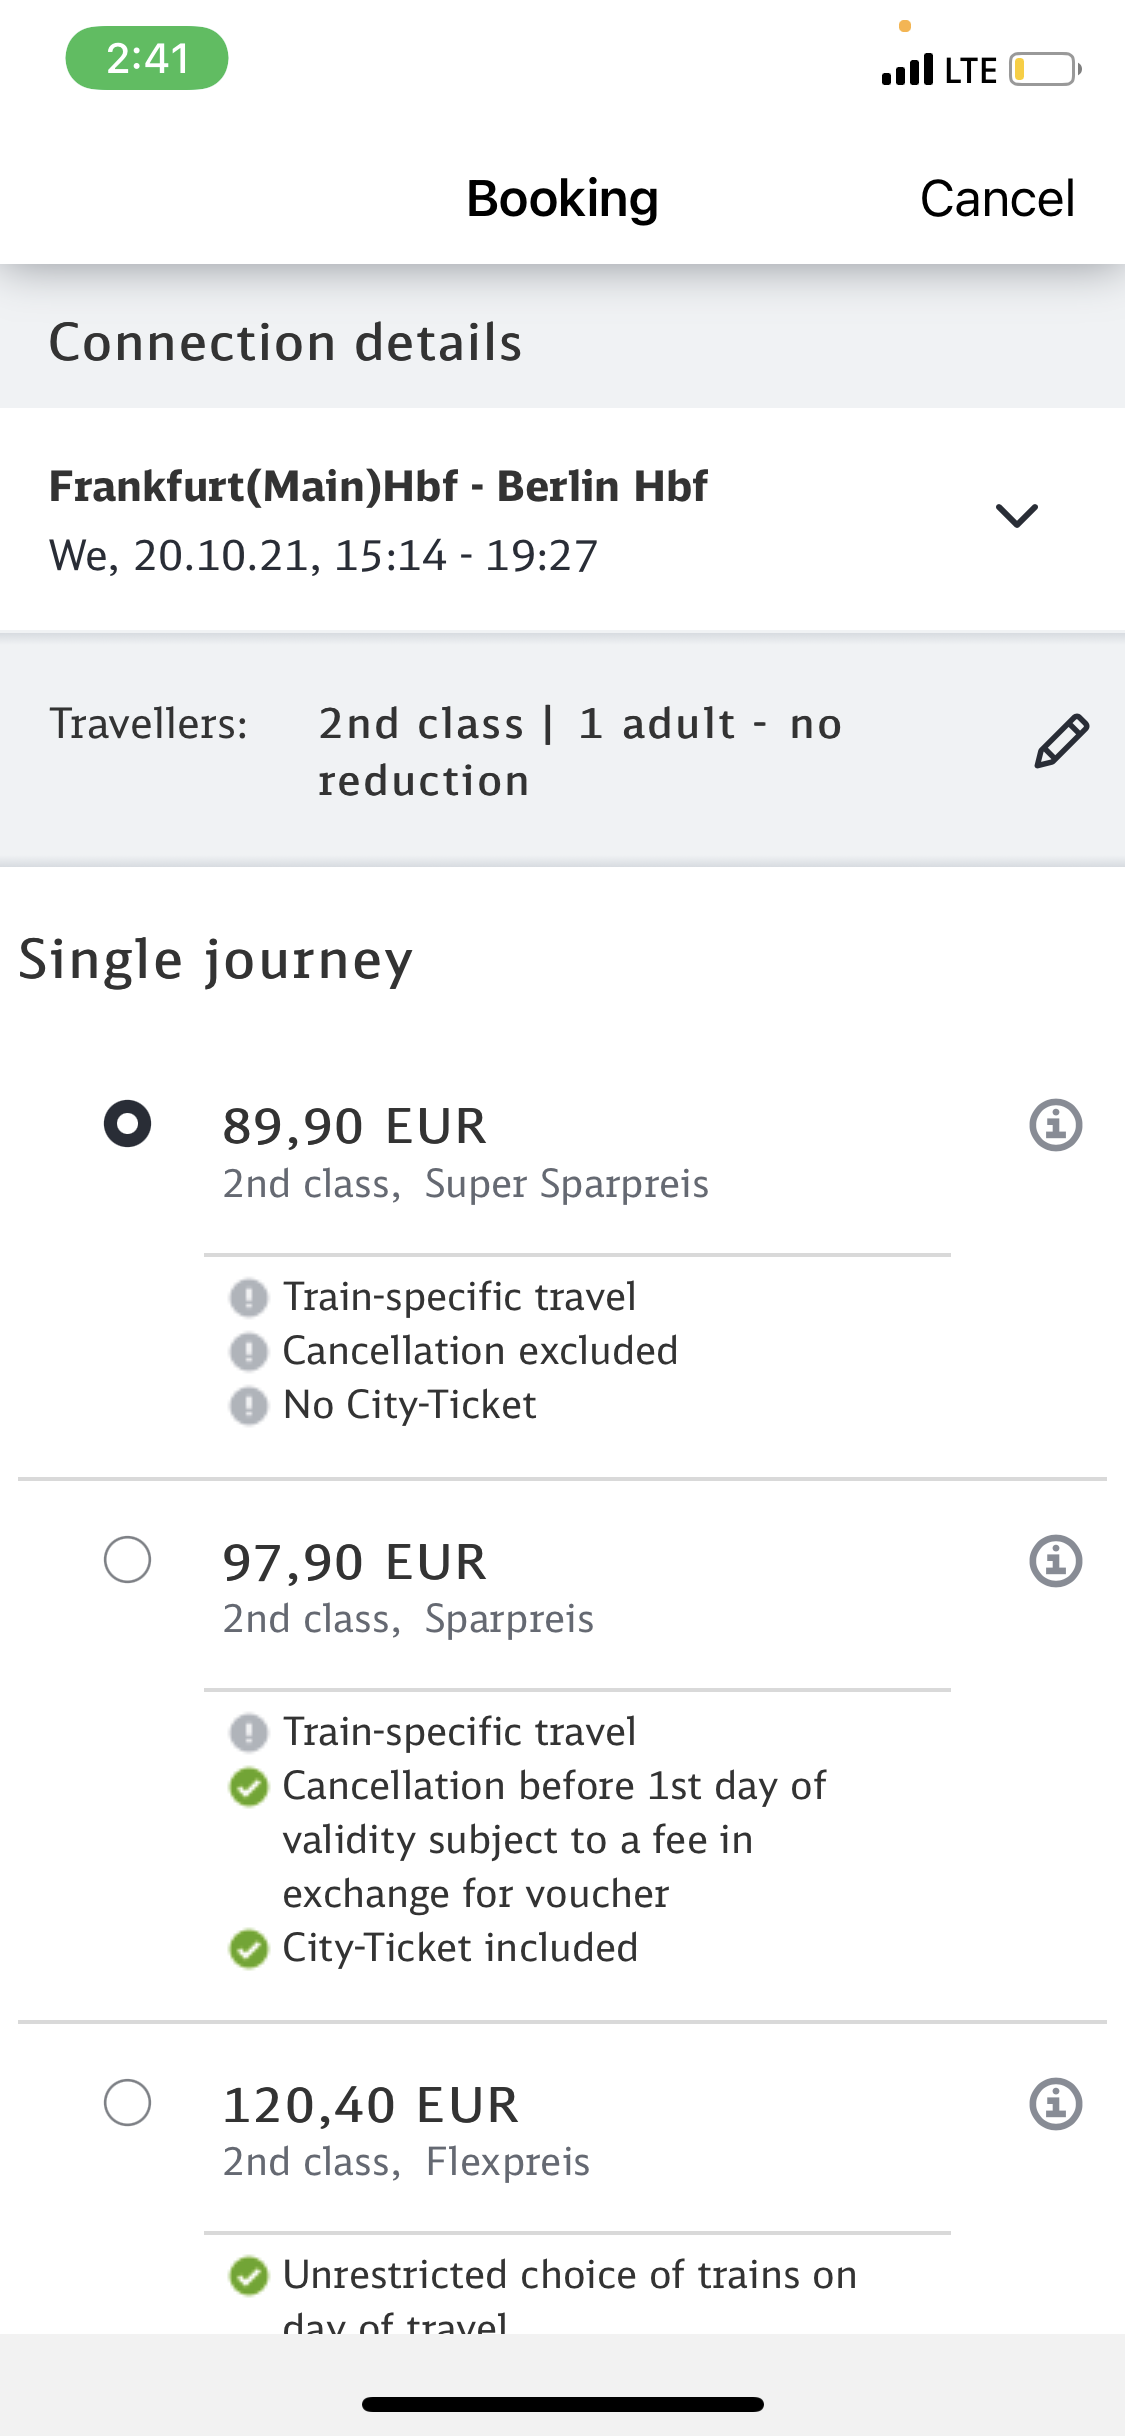
Task: Tap the green 2:41 time pill
Action: [147, 58]
